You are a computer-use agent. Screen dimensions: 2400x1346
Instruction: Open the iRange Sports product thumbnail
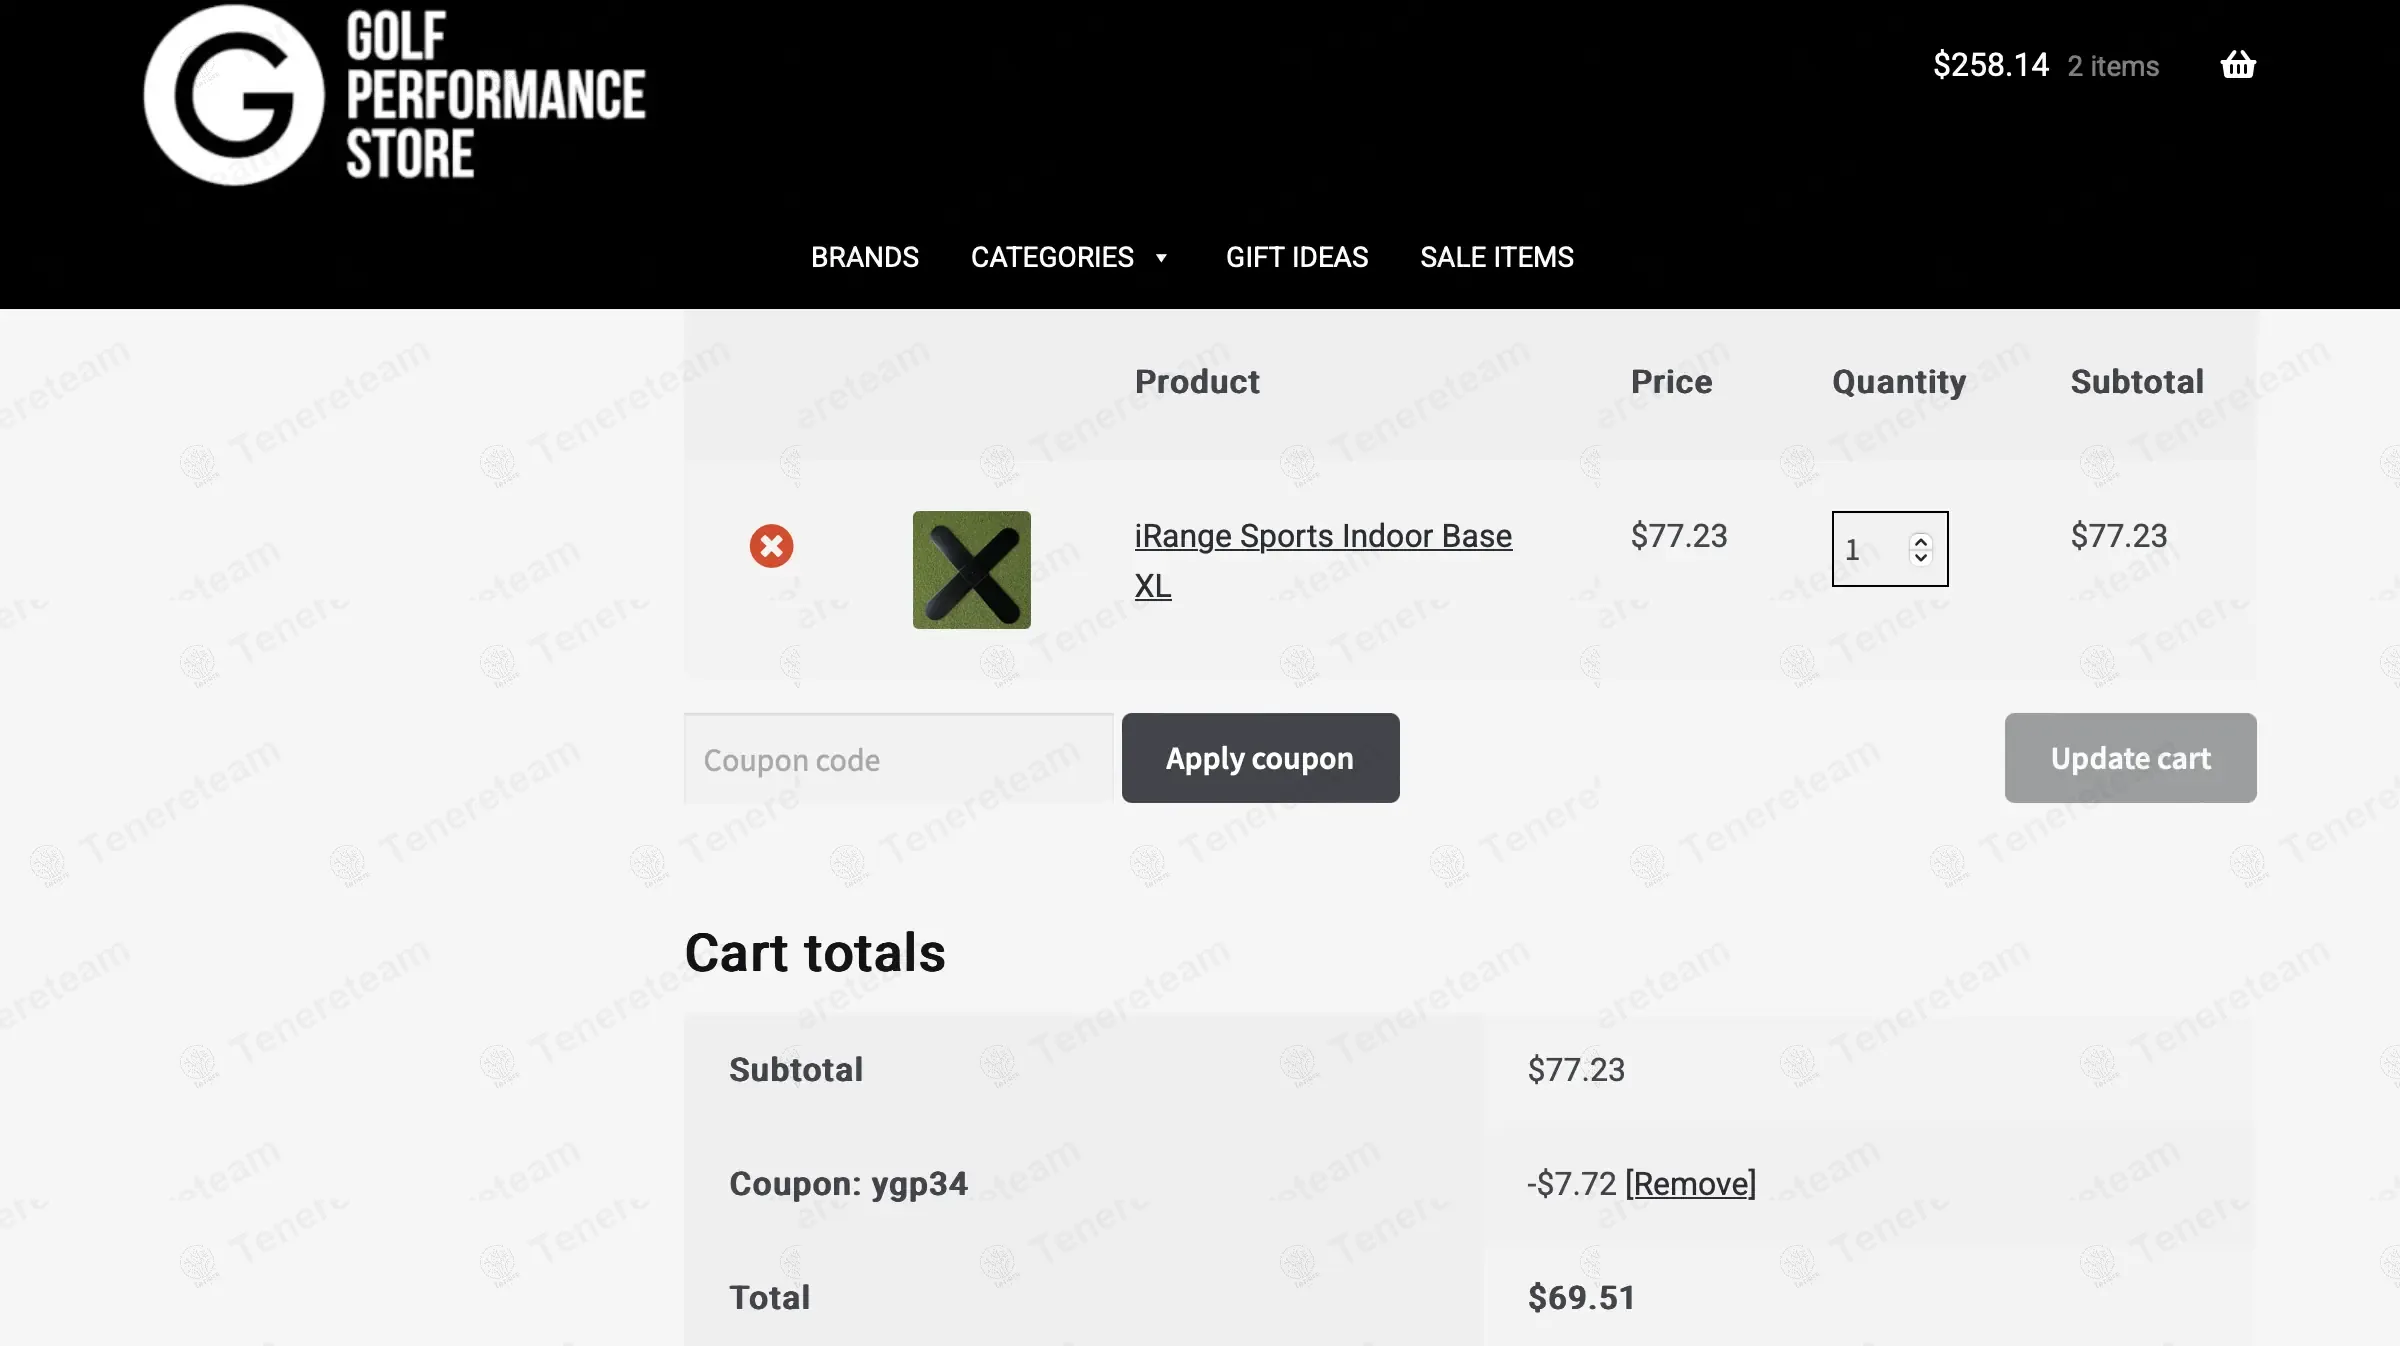[971, 569]
